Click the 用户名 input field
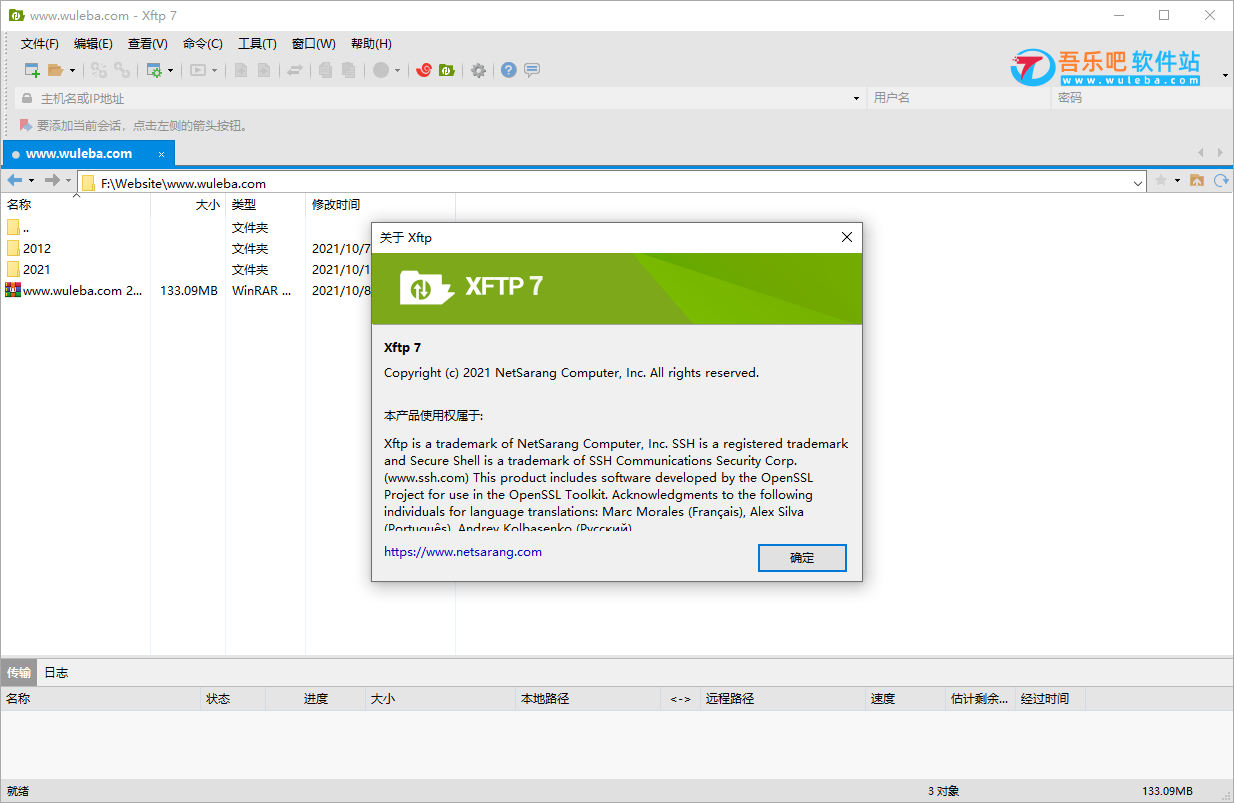The height and width of the screenshot is (803, 1234). [959, 98]
